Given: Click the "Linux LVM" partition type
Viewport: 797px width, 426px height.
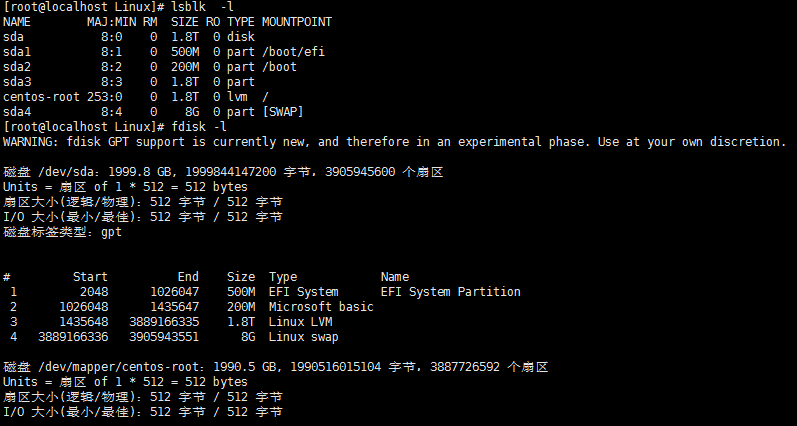Looking at the screenshot, I should click(x=303, y=322).
